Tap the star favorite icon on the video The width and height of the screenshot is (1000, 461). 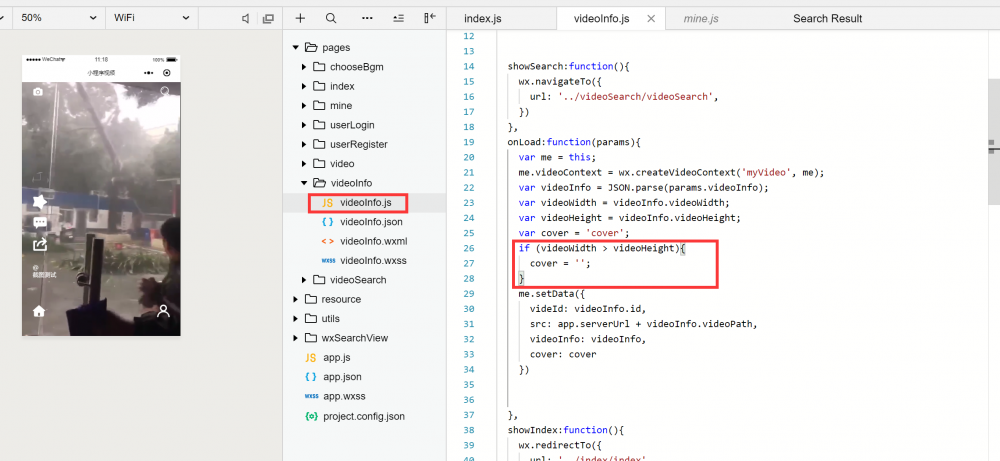click(40, 203)
